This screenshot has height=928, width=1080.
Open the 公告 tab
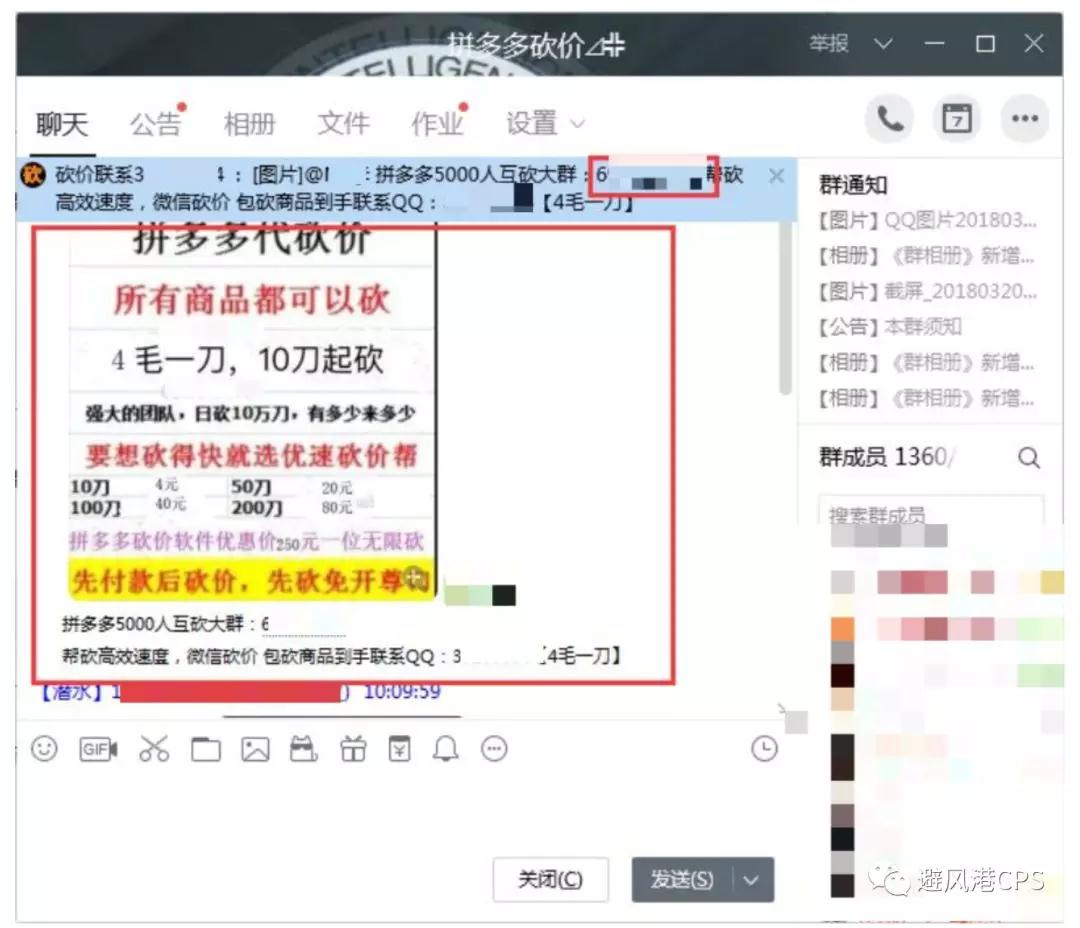[x=156, y=124]
